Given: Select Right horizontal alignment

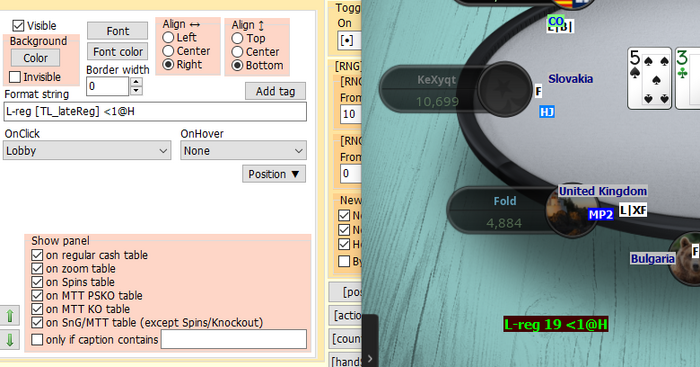Looking at the screenshot, I should [168, 64].
